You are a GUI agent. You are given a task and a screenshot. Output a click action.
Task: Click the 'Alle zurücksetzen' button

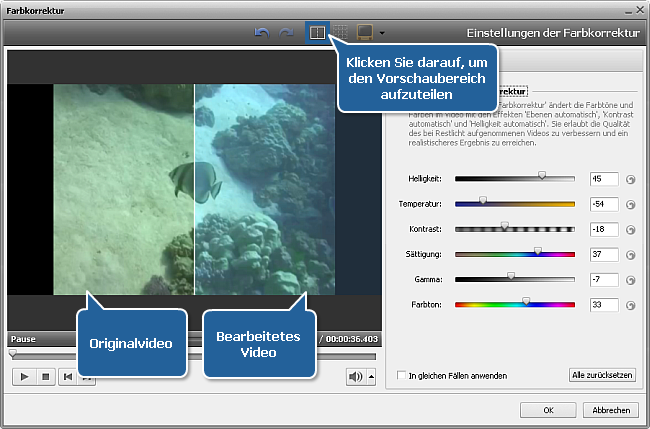(x=601, y=375)
